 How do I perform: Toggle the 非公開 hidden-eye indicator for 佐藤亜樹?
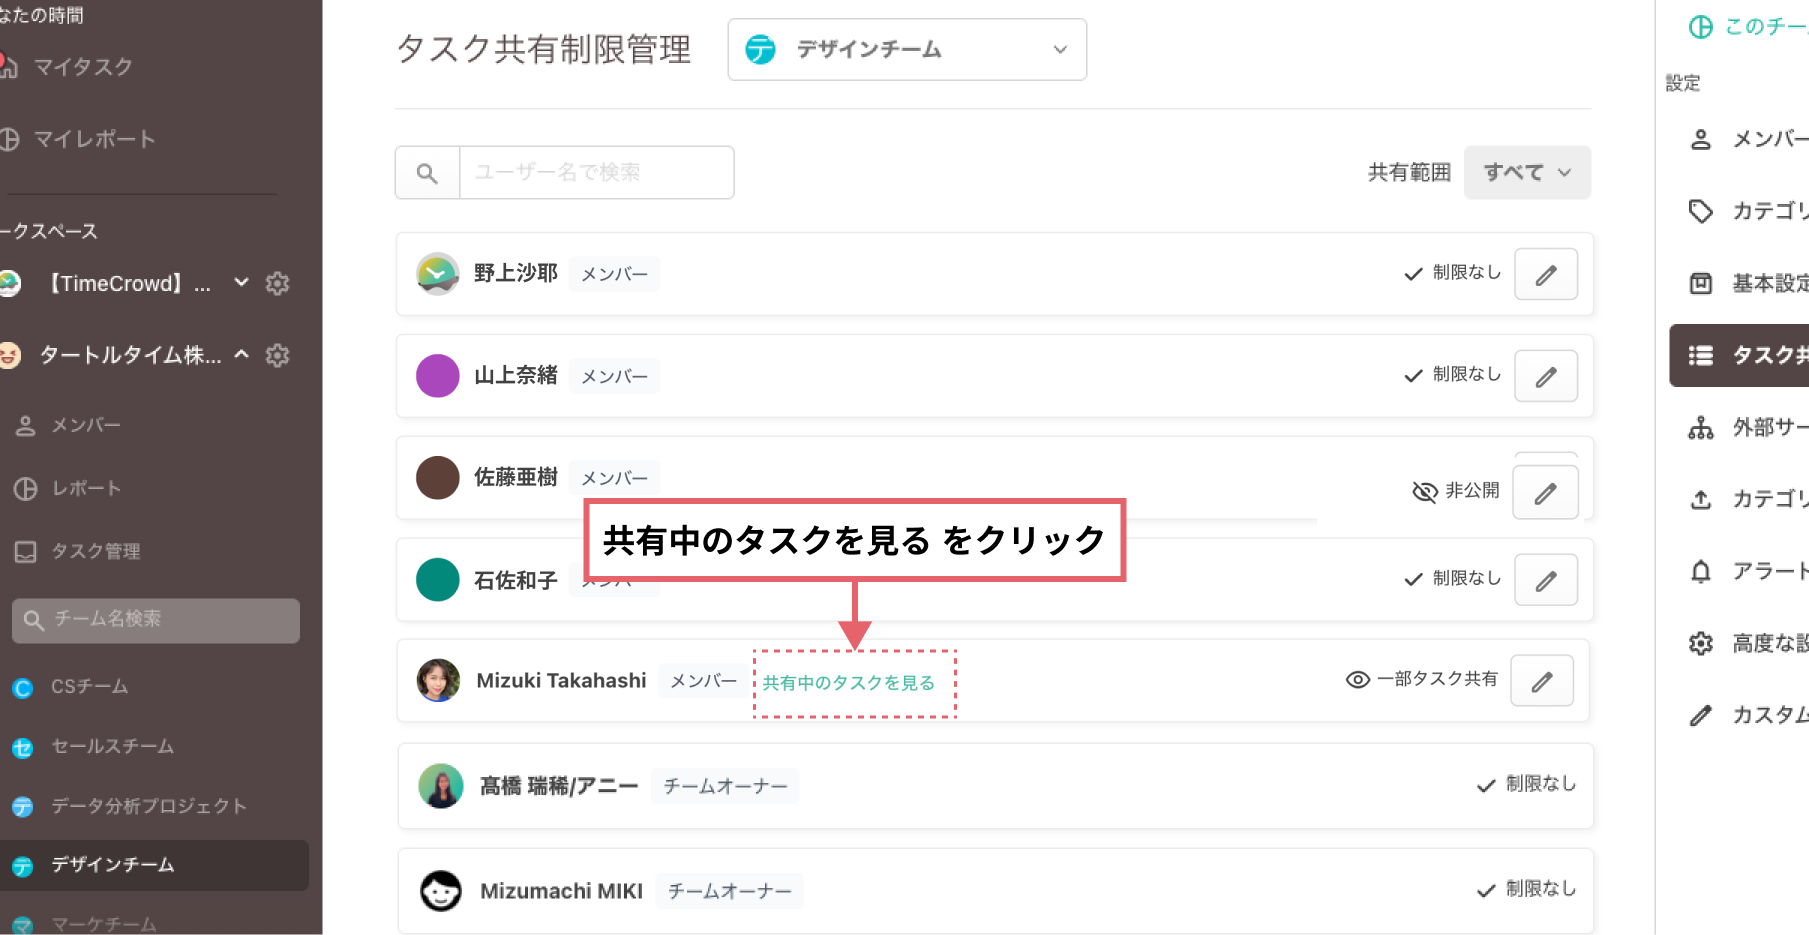[1424, 491]
